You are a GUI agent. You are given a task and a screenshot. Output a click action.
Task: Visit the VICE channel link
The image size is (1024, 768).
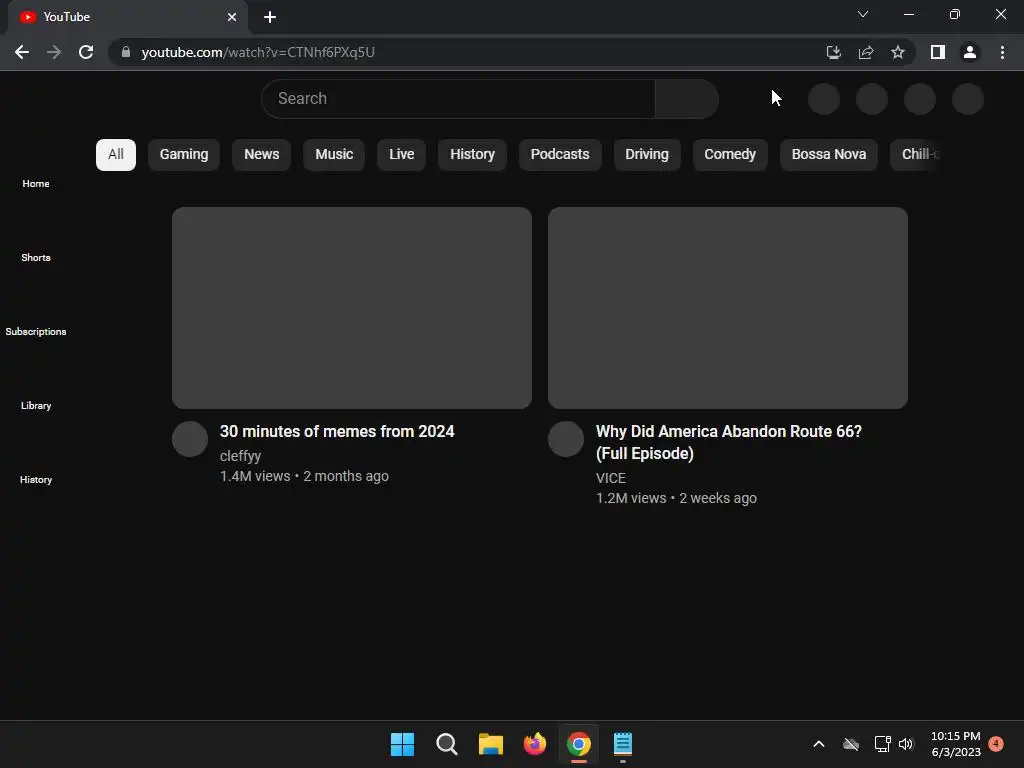click(x=611, y=478)
